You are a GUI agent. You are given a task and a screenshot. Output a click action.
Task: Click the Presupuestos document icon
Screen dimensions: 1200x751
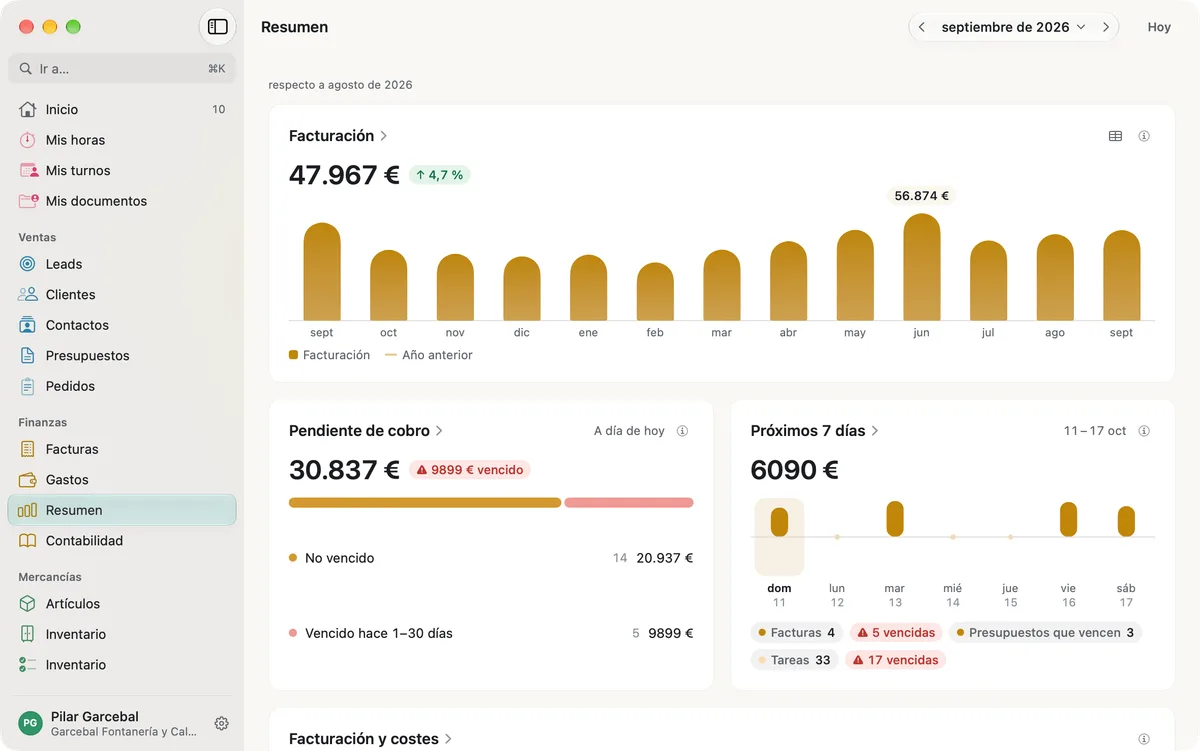coord(28,355)
